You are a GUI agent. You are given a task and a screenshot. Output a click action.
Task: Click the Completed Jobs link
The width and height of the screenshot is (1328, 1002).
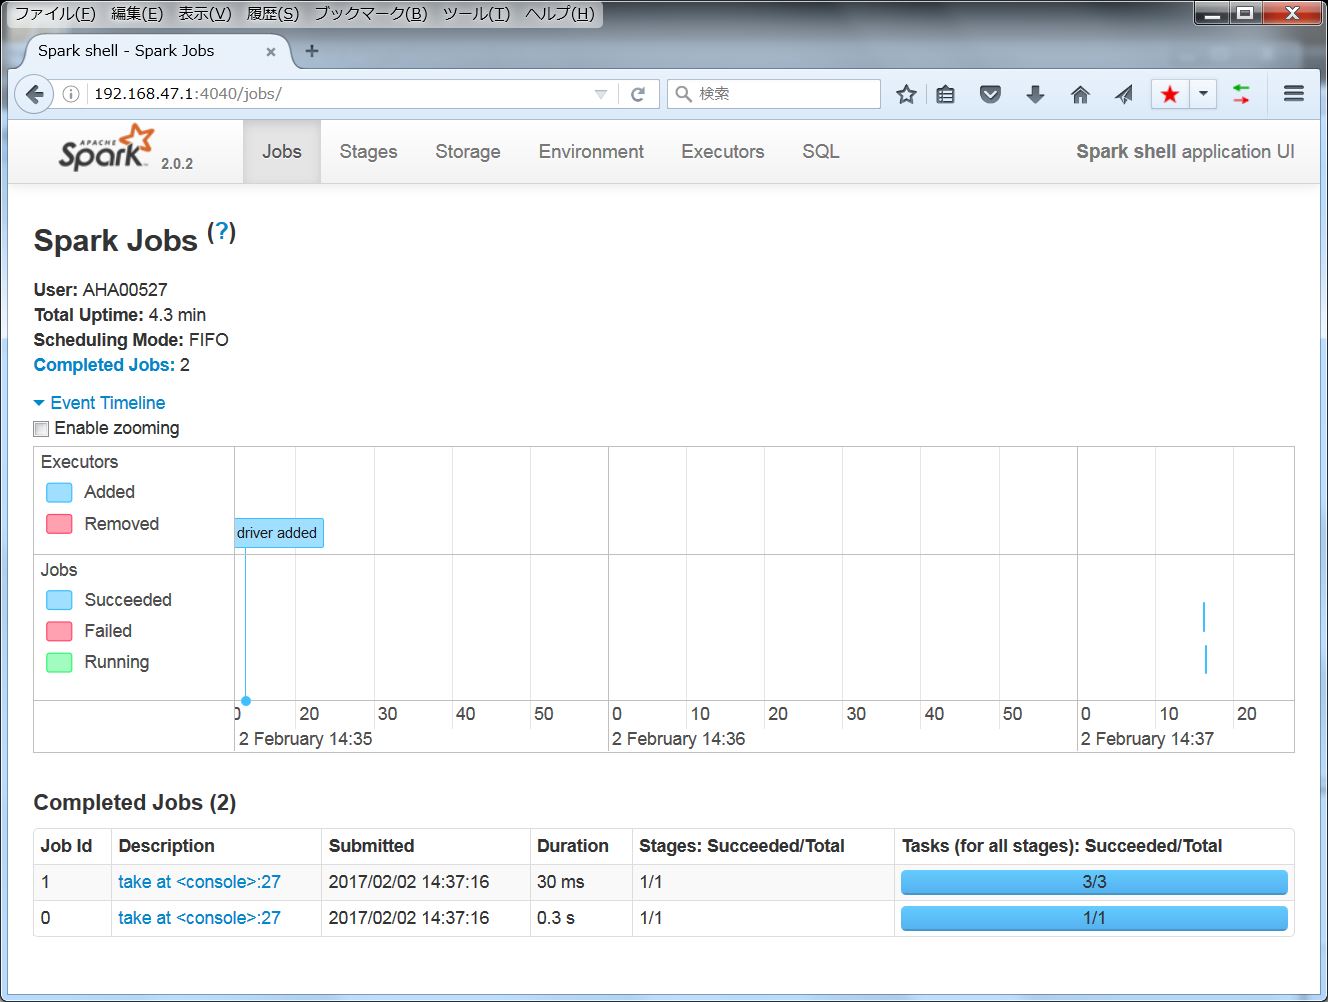pyautogui.click(x=103, y=365)
